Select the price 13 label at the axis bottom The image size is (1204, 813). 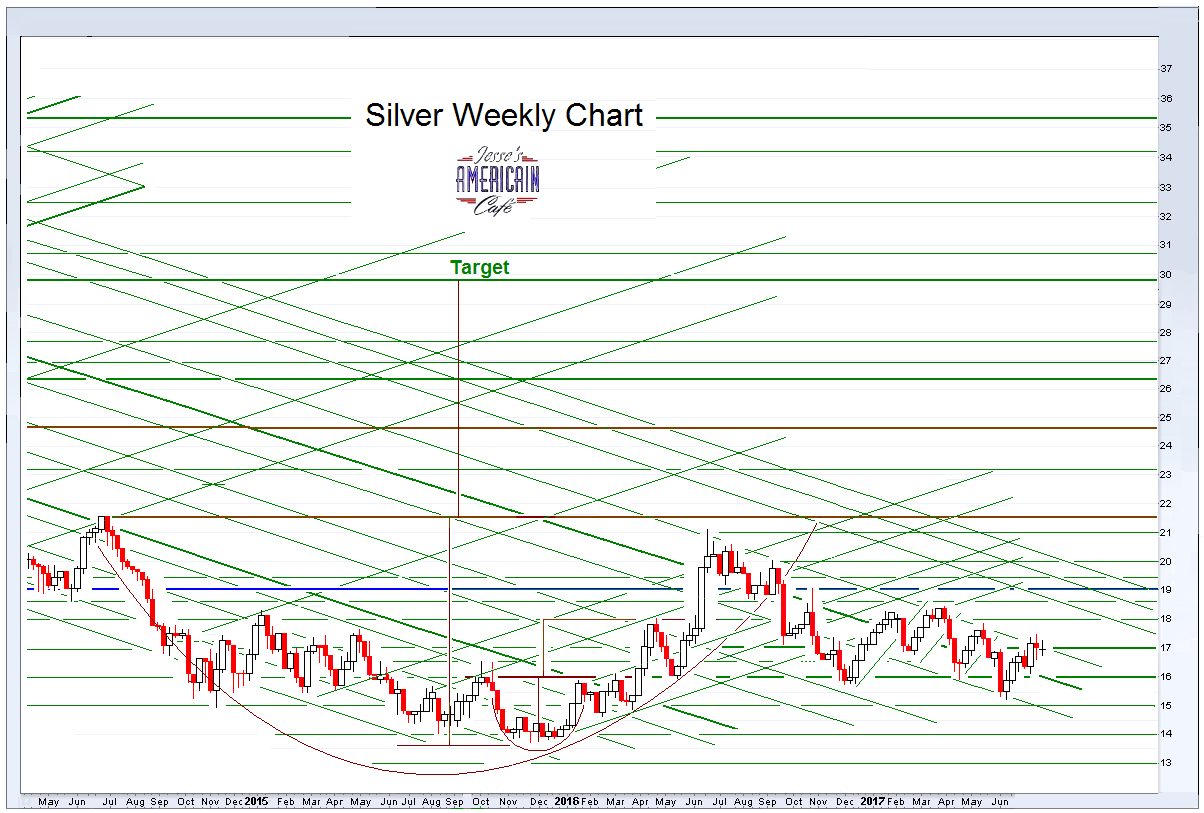[1164, 763]
